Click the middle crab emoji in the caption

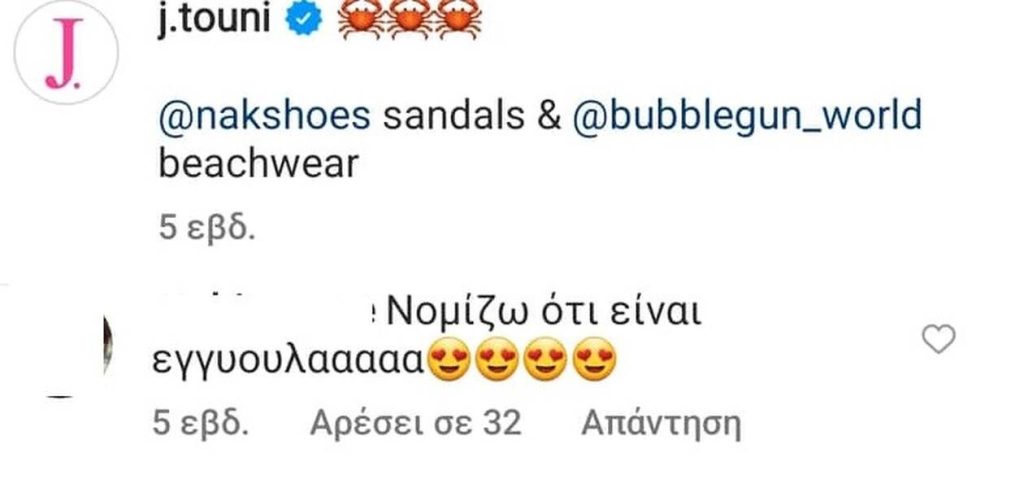409,18
